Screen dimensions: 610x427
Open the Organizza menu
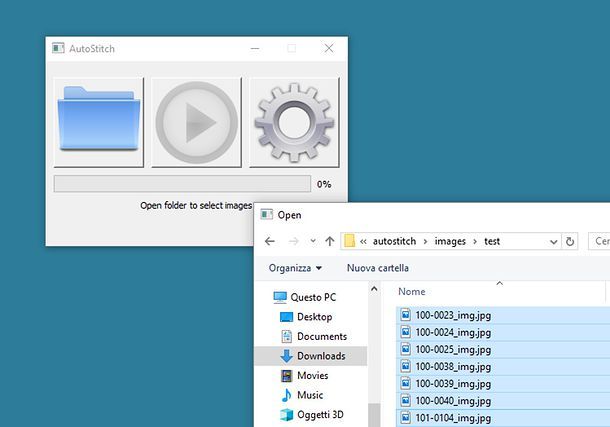click(295, 268)
